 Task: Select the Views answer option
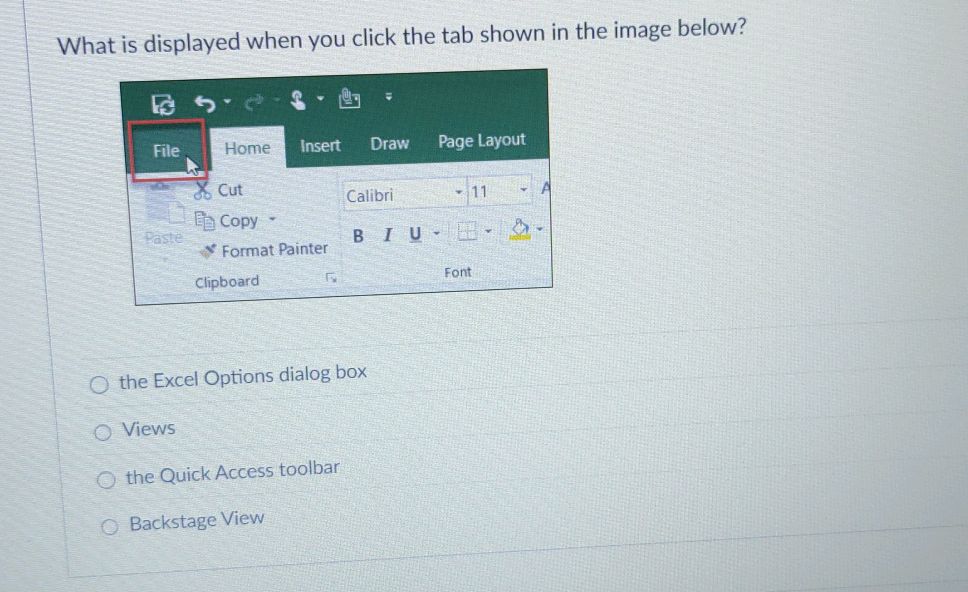pyautogui.click(x=103, y=431)
